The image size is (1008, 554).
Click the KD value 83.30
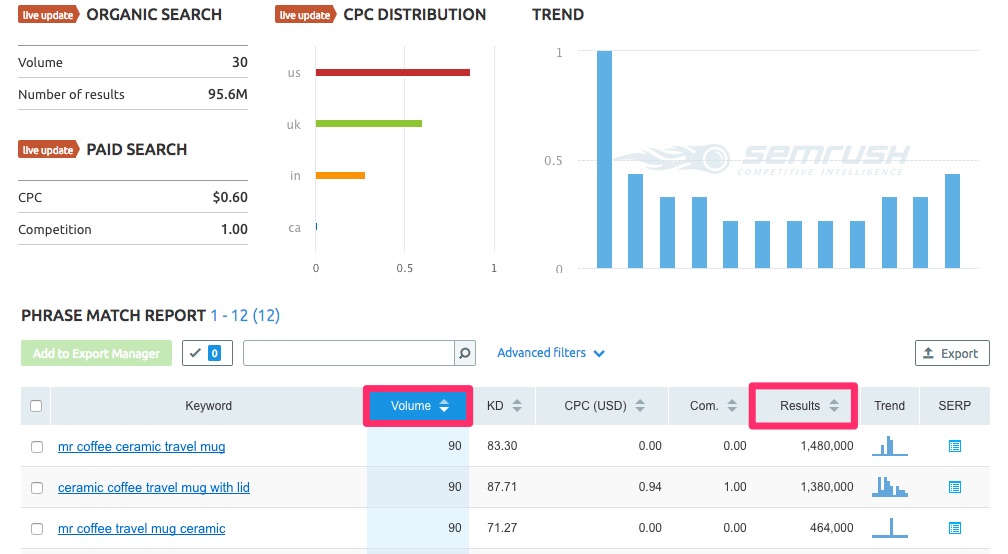pyautogui.click(x=502, y=446)
